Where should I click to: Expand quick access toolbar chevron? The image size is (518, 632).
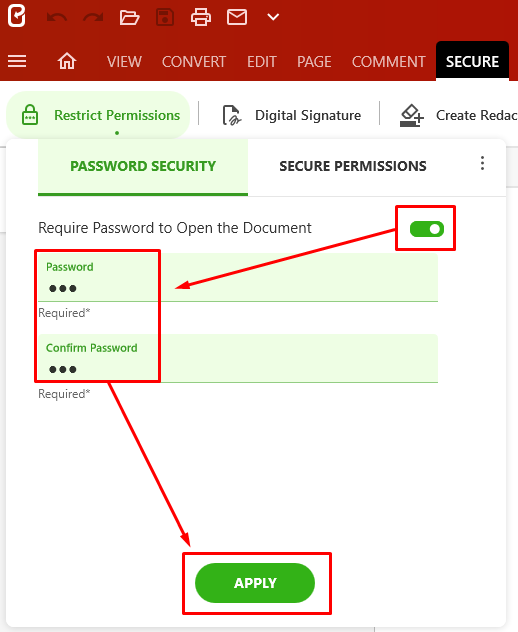[273, 17]
